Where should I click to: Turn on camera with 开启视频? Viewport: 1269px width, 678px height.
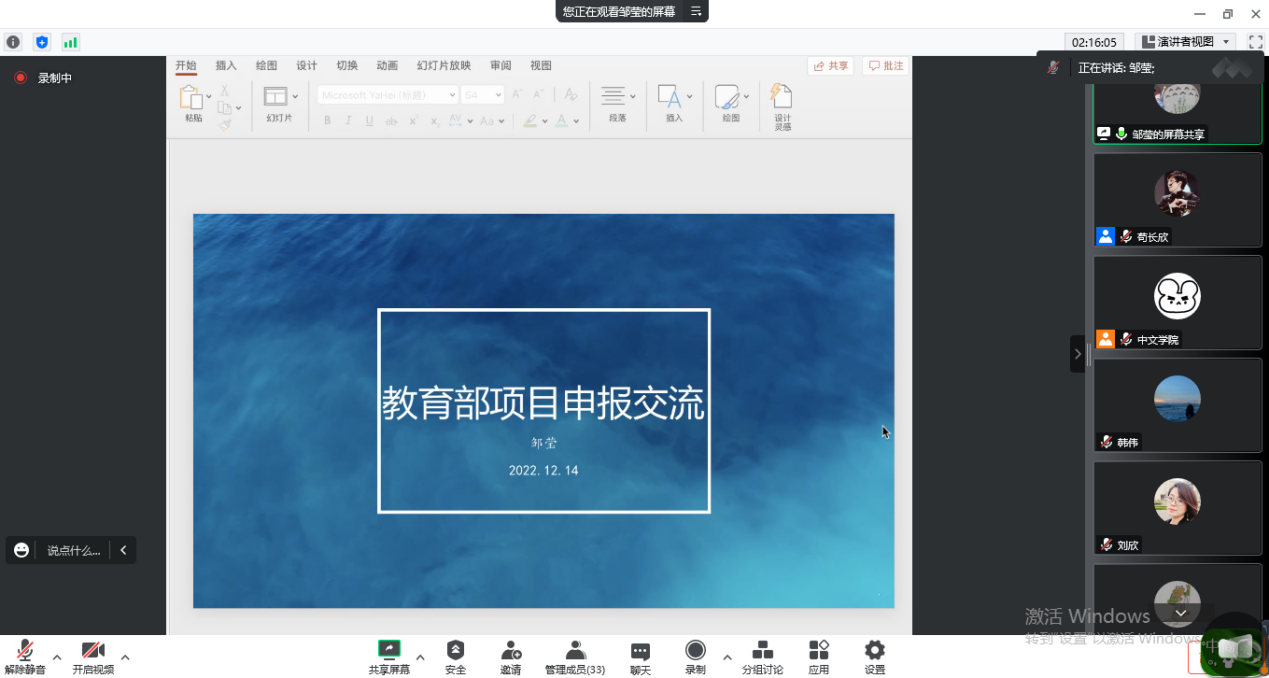[93, 652]
